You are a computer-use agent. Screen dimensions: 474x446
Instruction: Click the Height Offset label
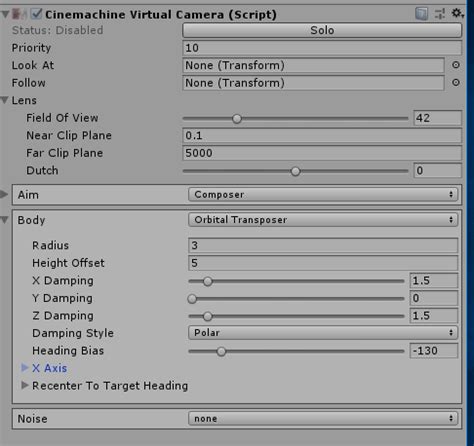(68, 263)
